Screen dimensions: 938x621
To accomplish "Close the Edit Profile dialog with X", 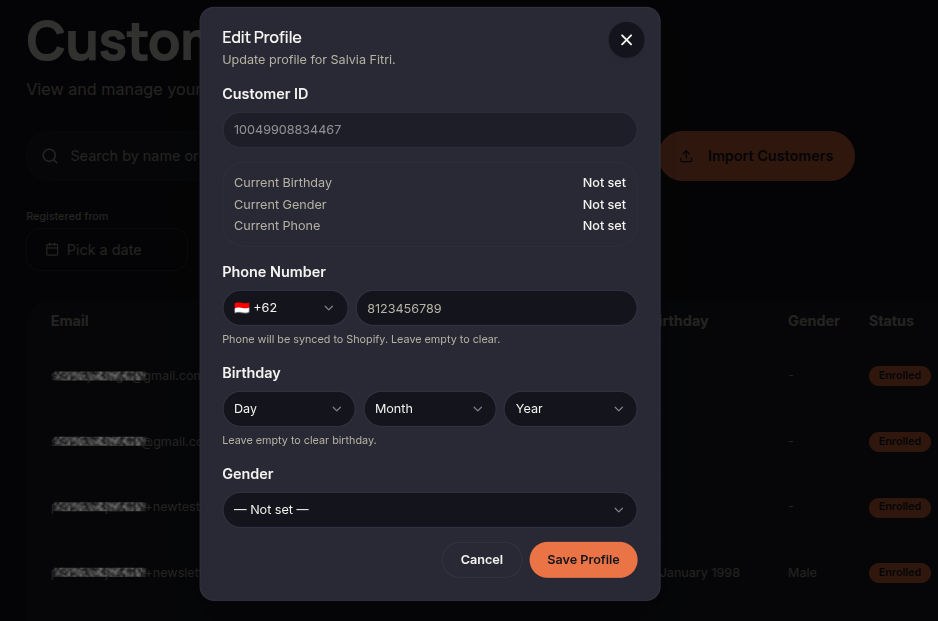I will click(626, 40).
